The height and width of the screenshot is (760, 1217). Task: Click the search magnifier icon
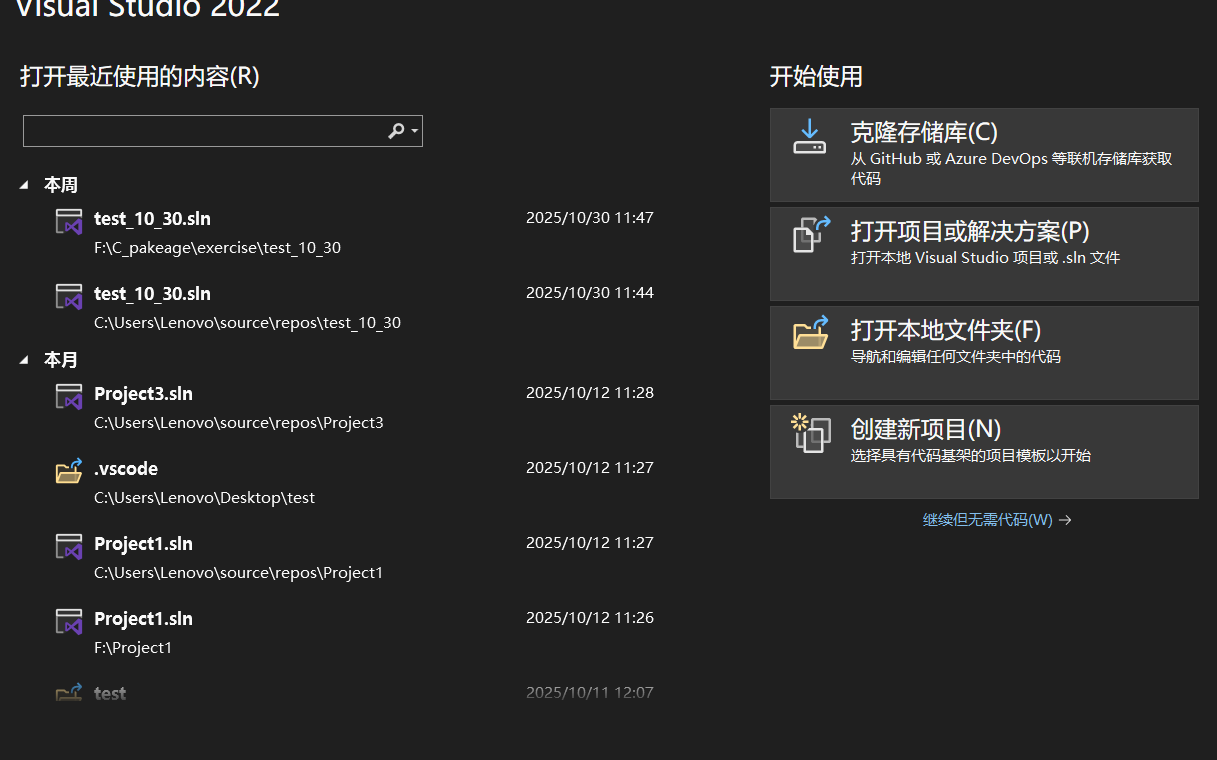point(396,131)
